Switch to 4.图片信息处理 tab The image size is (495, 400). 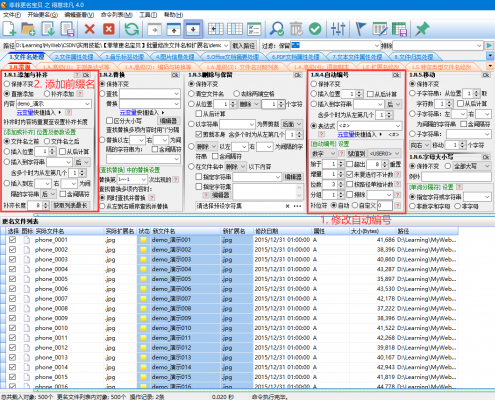175,57
